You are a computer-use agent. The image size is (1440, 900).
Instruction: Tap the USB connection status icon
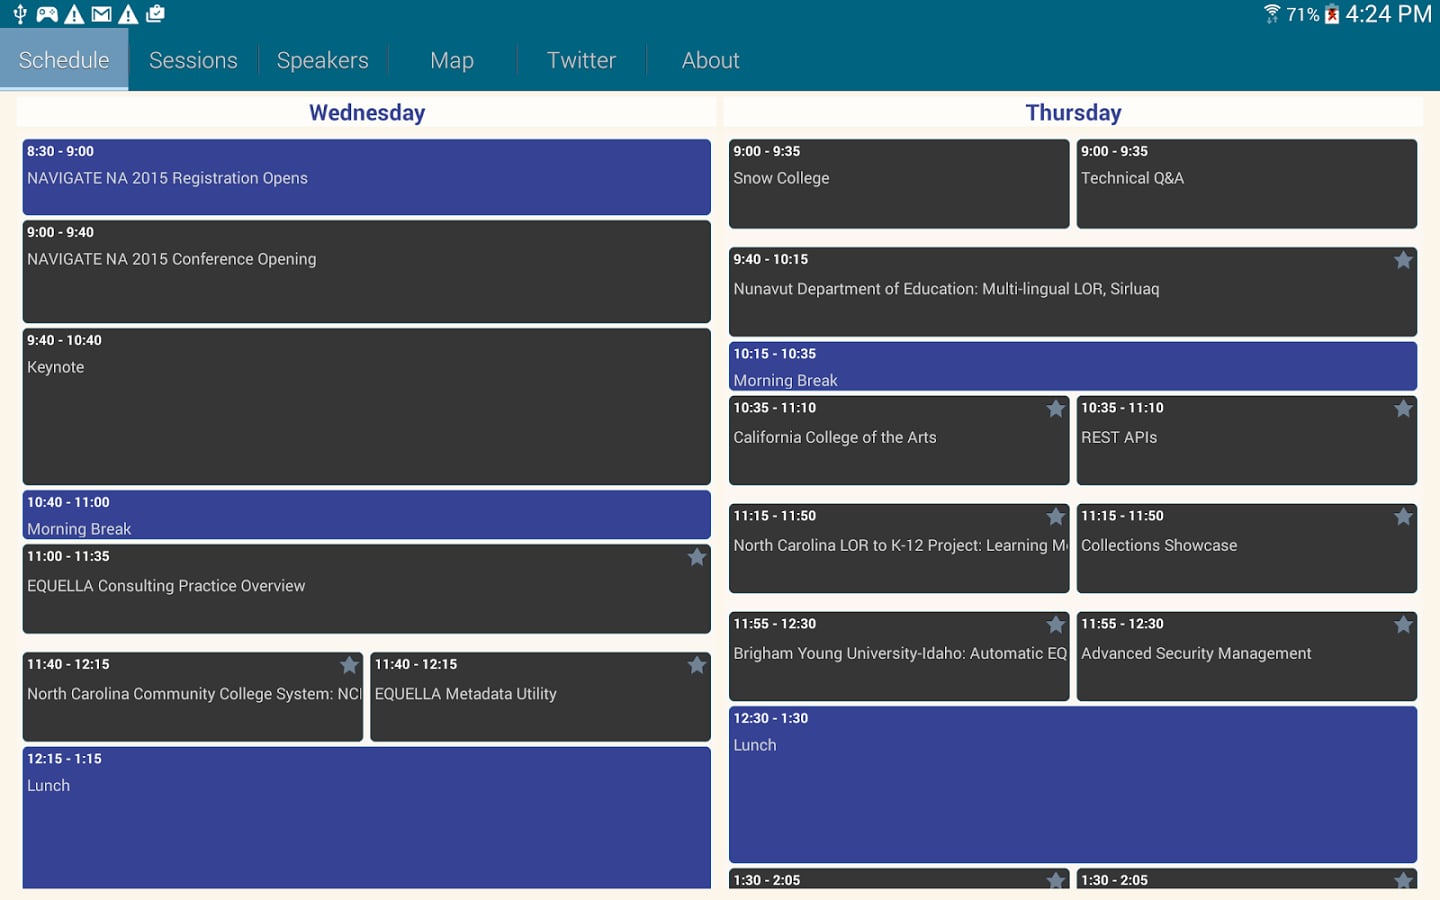coord(20,14)
